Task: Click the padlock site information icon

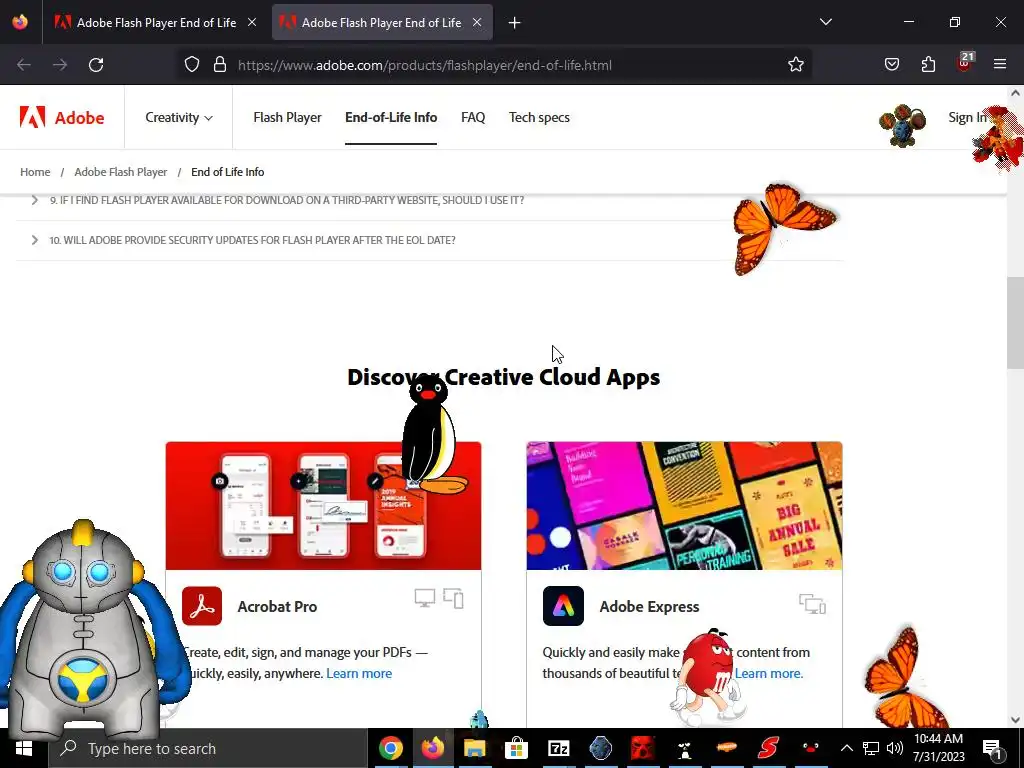Action: pyautogui.click(x=220, y=65)
